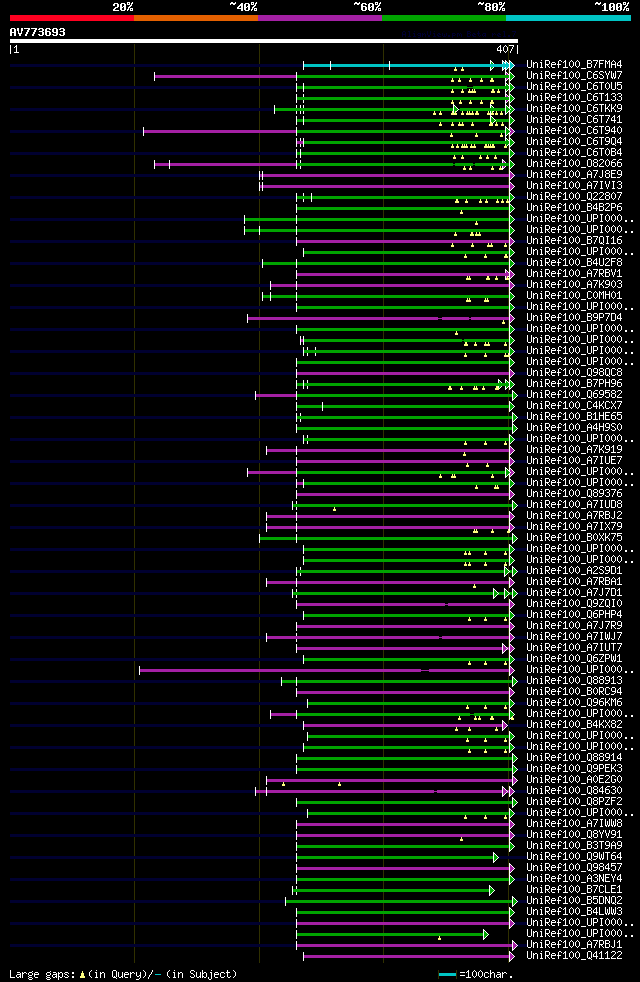Pick the UniRef100_B7QI16 label
Viewport: 640px width, 982px height.
click(574, 241)
